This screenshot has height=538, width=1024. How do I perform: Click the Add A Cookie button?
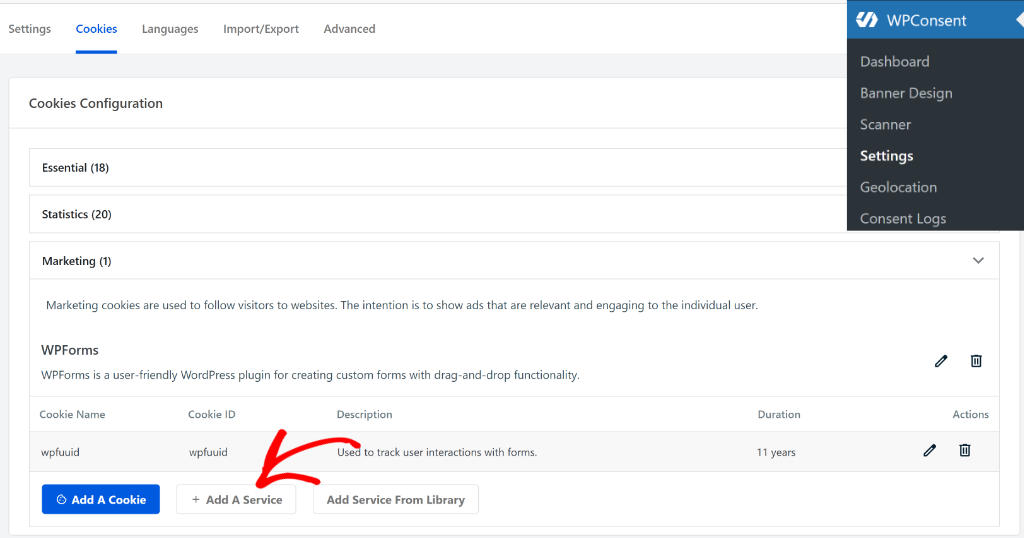click(101, 499)
